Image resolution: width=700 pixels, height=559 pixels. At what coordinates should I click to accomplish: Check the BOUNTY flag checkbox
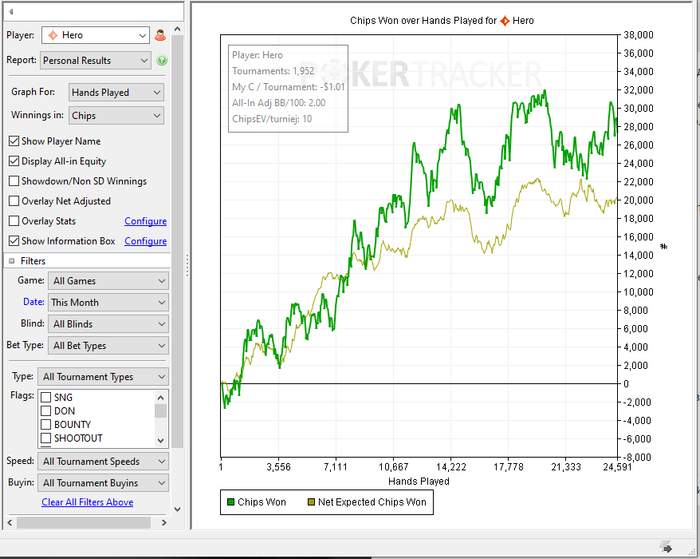click(45, 425)
